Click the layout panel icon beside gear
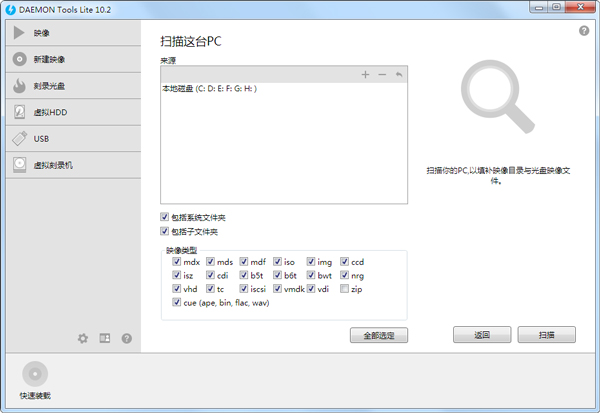This screenshot has width=600, height=413. pos(105,338)
